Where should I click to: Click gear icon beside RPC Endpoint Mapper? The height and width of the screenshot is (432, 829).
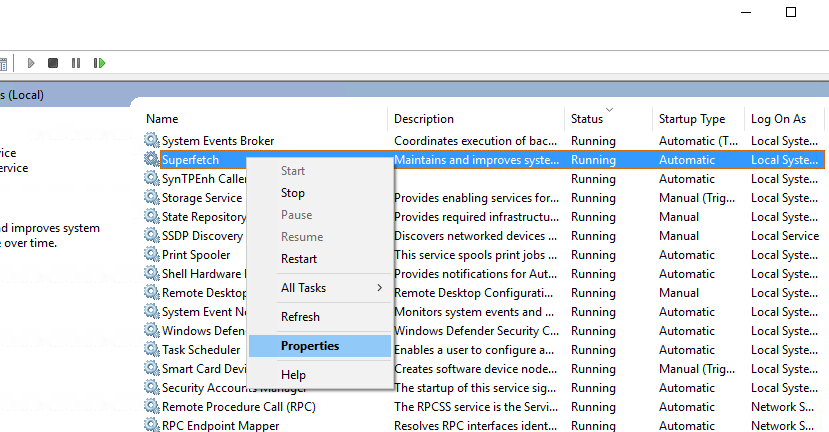(152, 425)
